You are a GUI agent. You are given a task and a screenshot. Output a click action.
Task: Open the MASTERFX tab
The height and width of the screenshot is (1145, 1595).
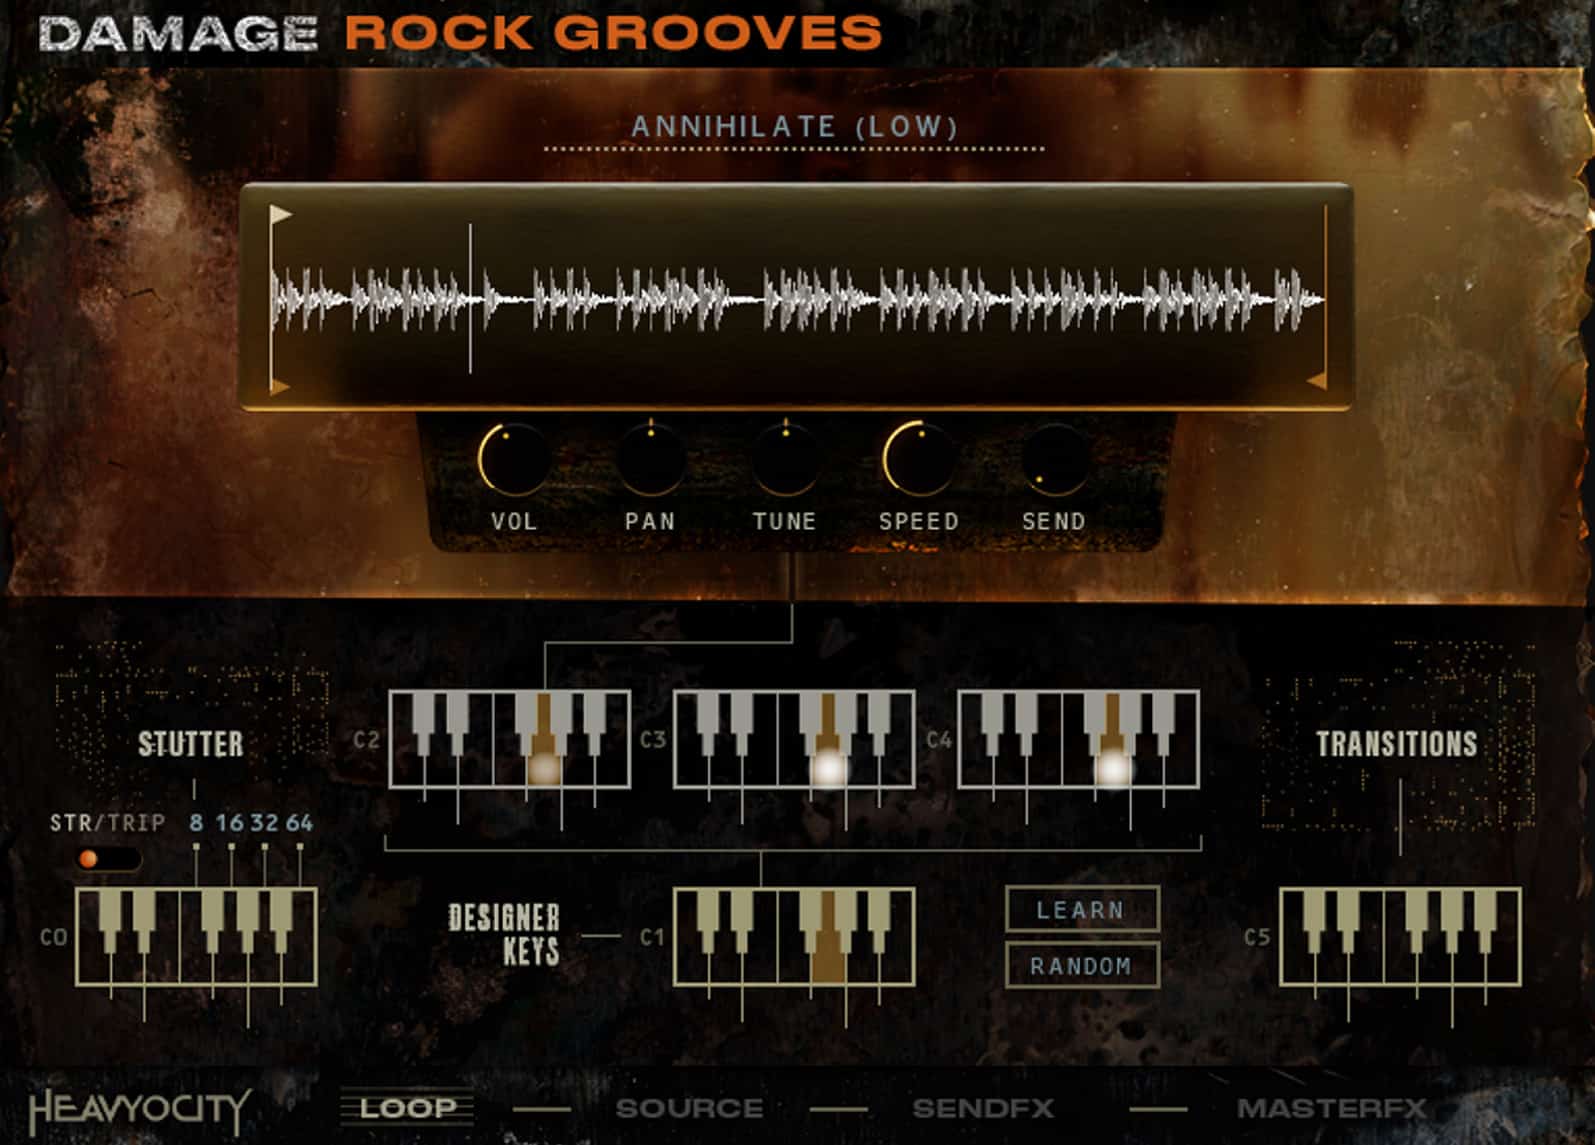(1331, 1108)
